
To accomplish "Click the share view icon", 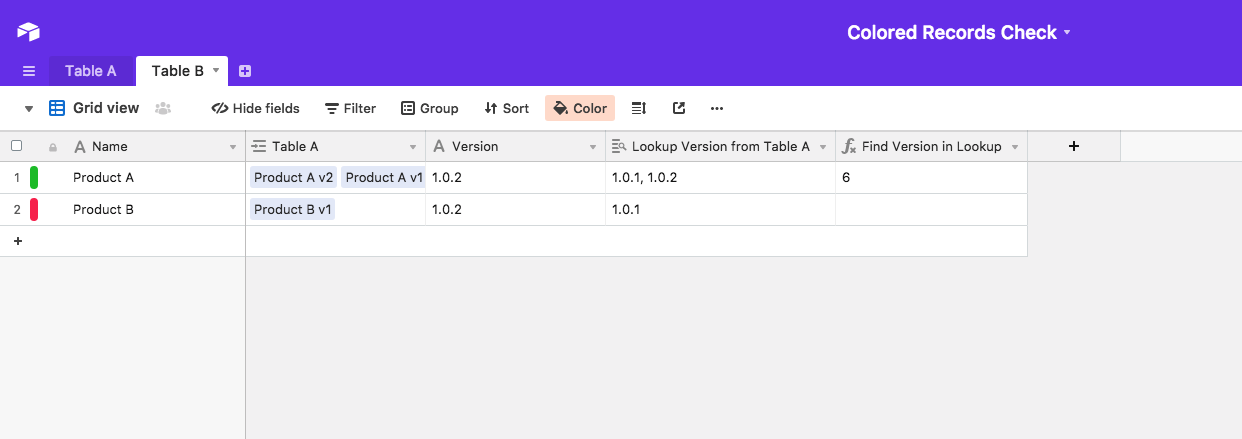I will click(x=679, y=108).
